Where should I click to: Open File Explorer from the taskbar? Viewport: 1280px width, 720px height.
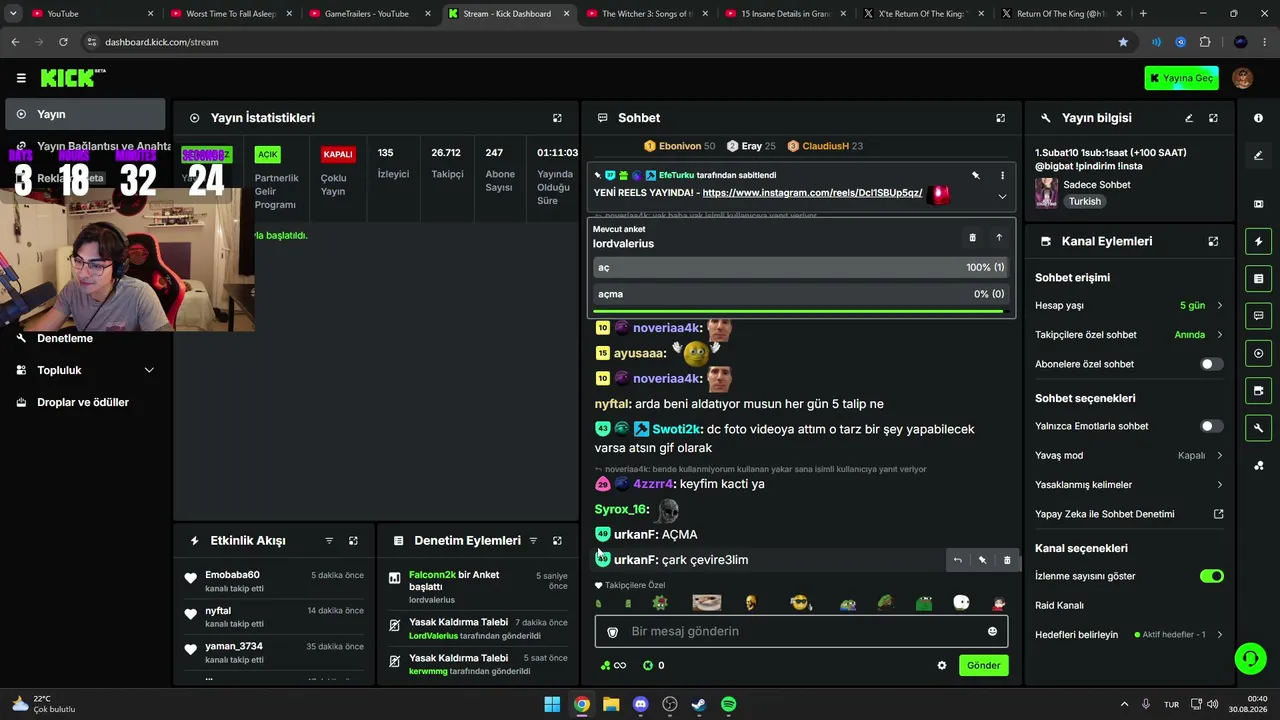click(611, 704)
